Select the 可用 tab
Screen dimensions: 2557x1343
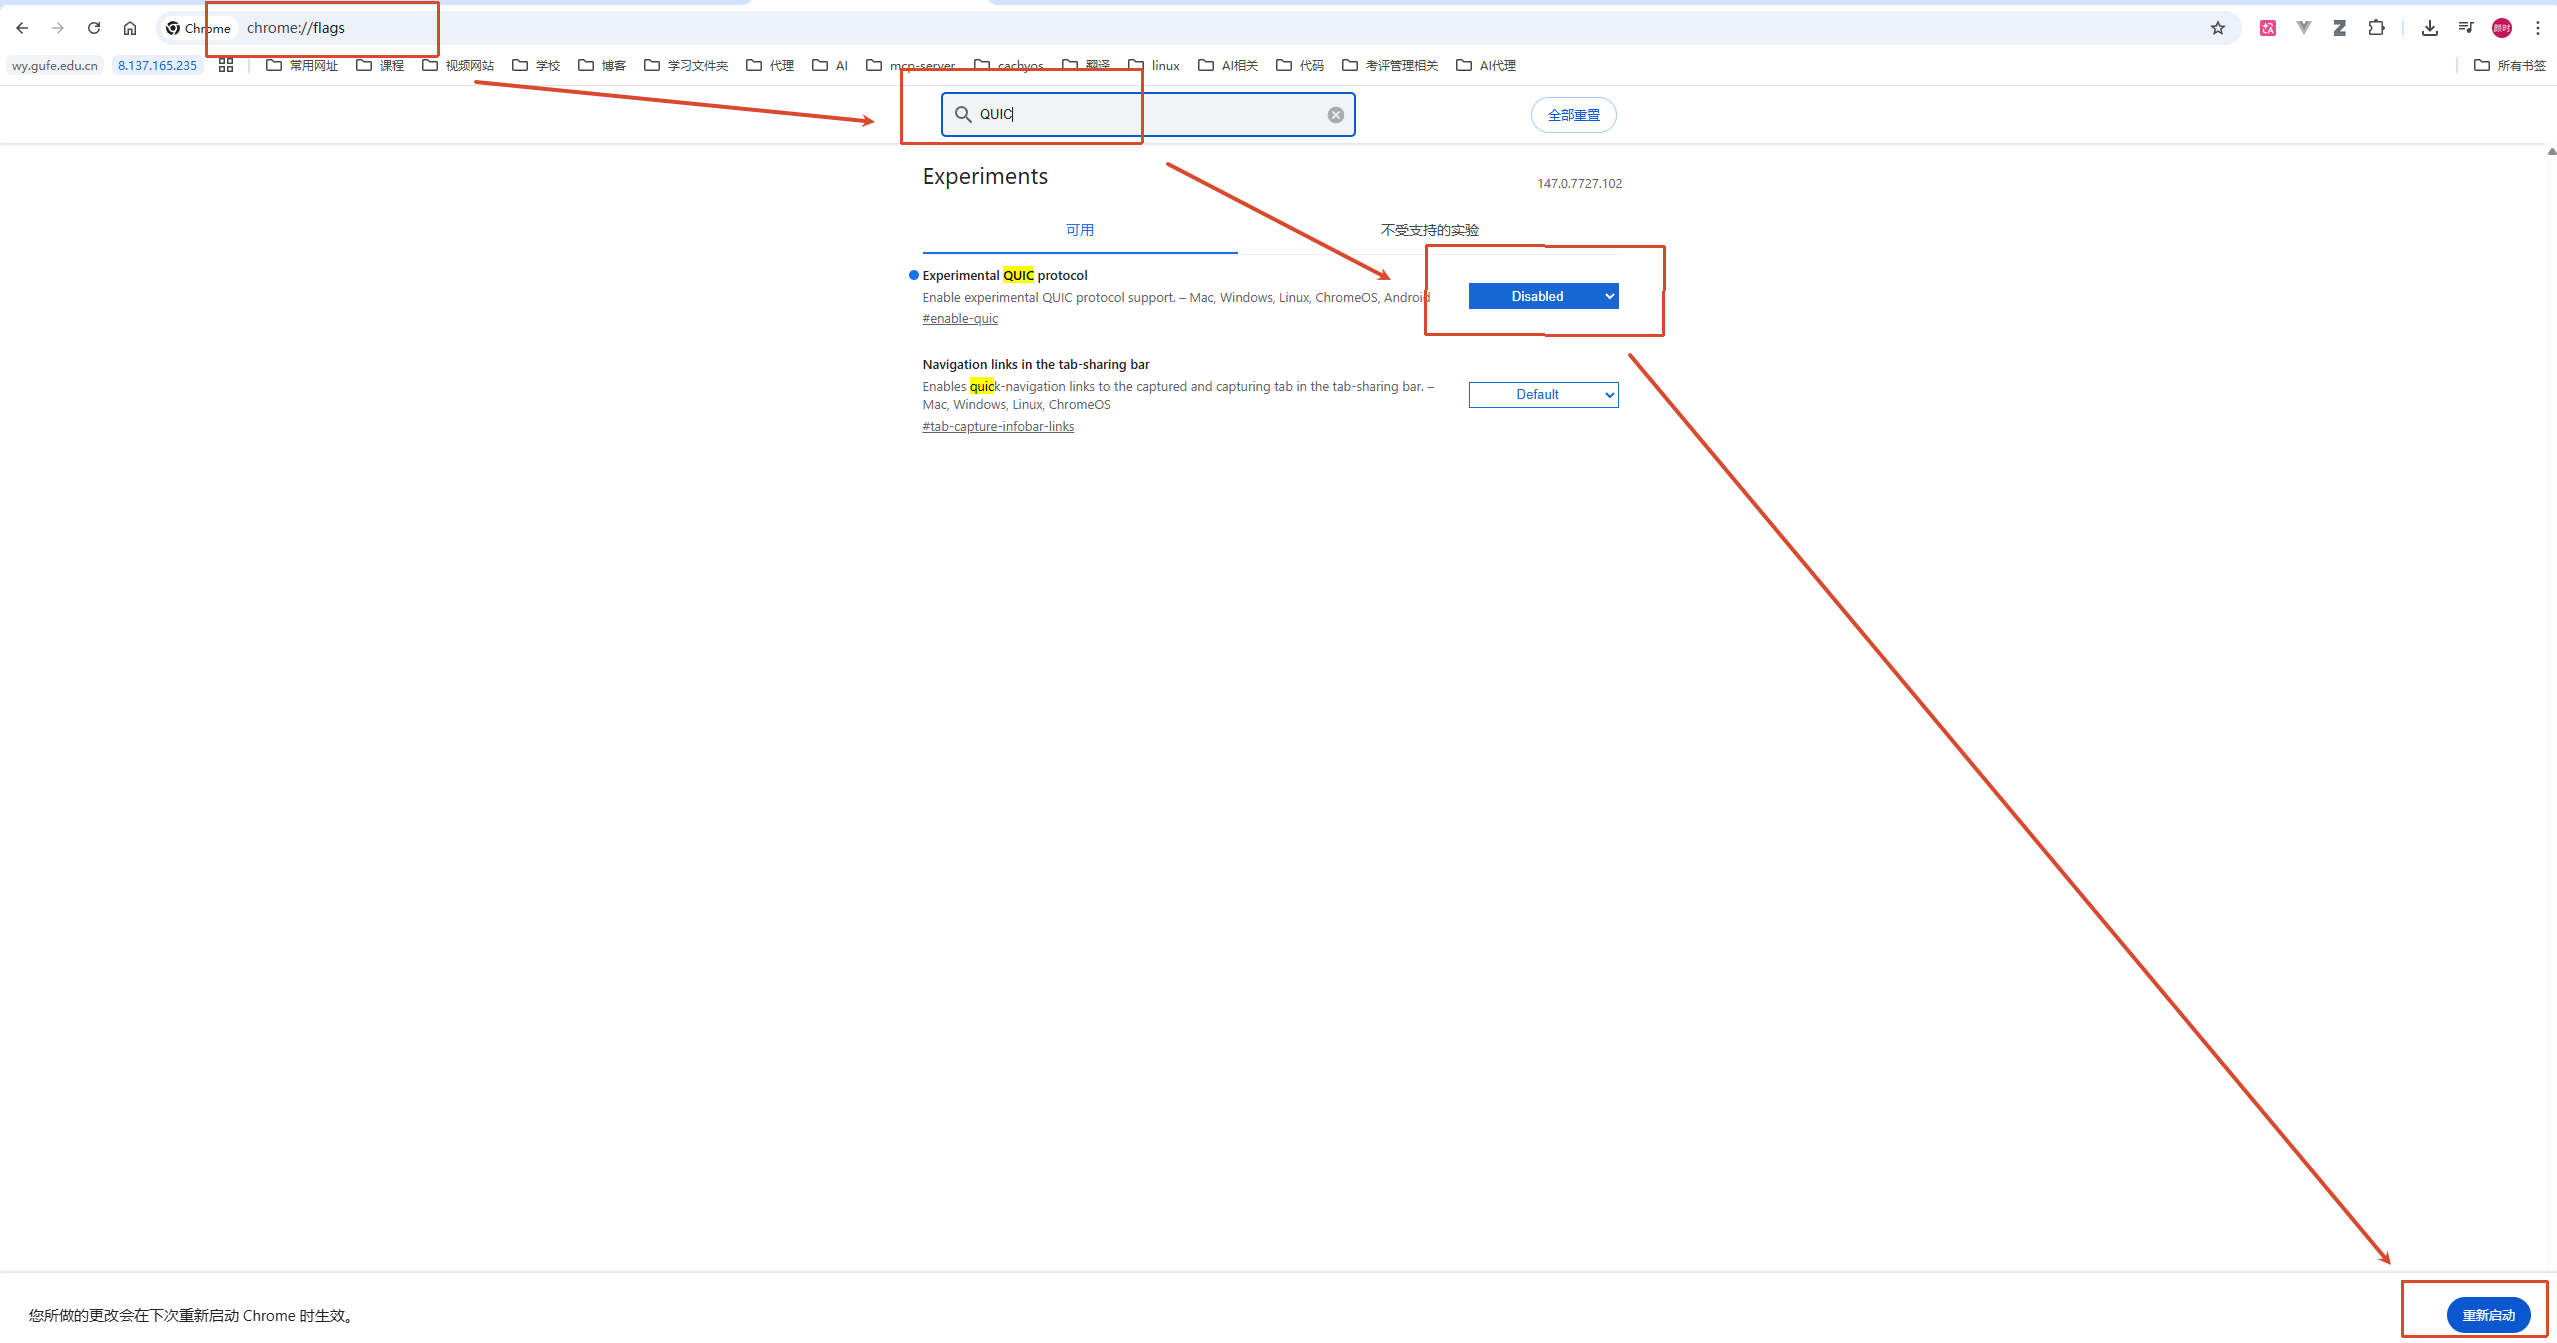pyautogui.click(x=1079, y=230)
